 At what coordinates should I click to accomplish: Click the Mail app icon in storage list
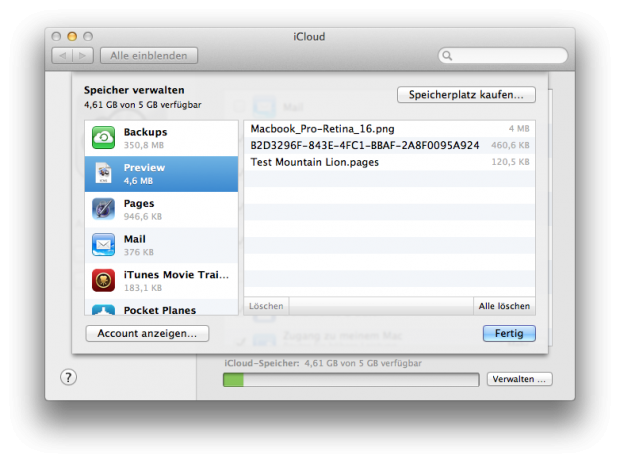tap(104, 244)
